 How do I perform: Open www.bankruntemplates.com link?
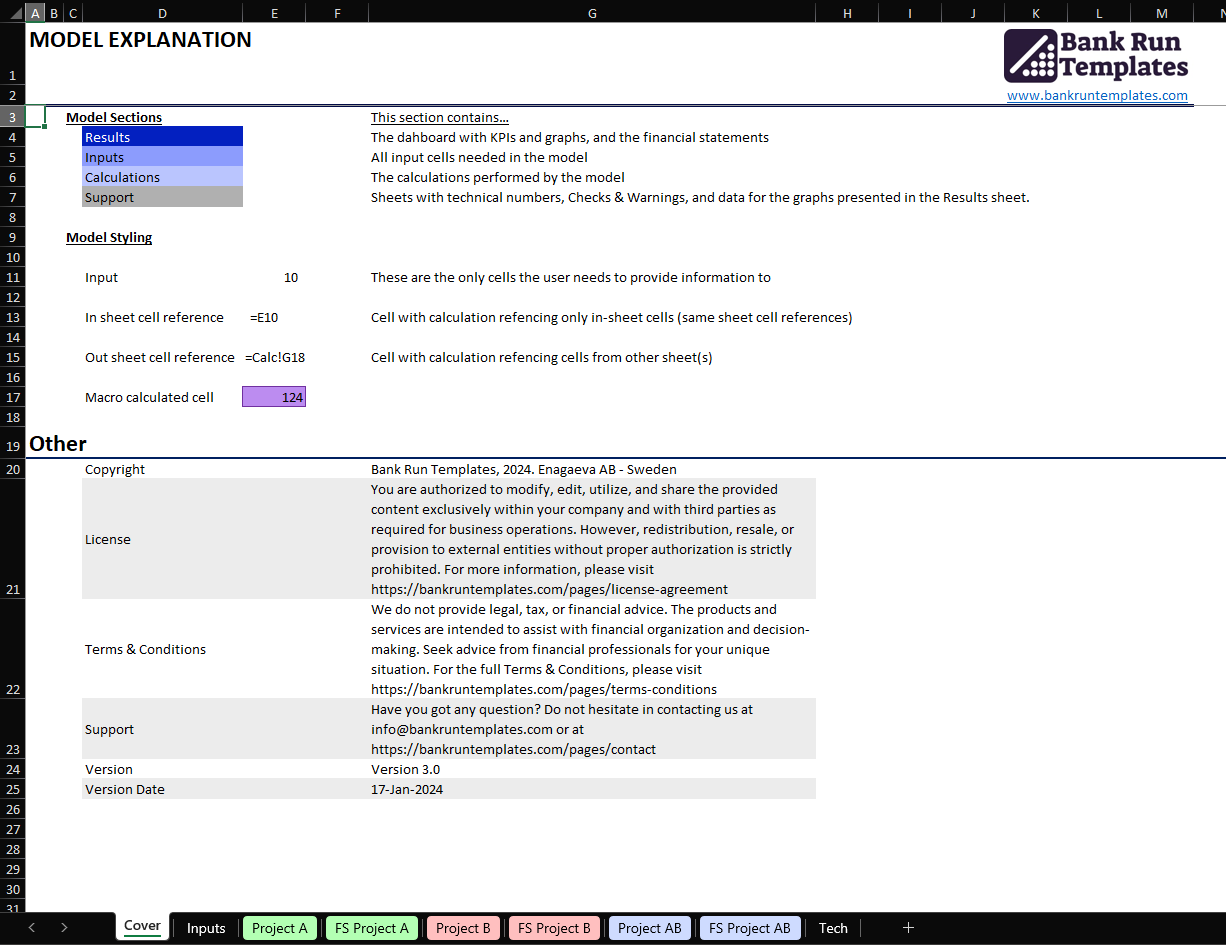click(1097, 96)
